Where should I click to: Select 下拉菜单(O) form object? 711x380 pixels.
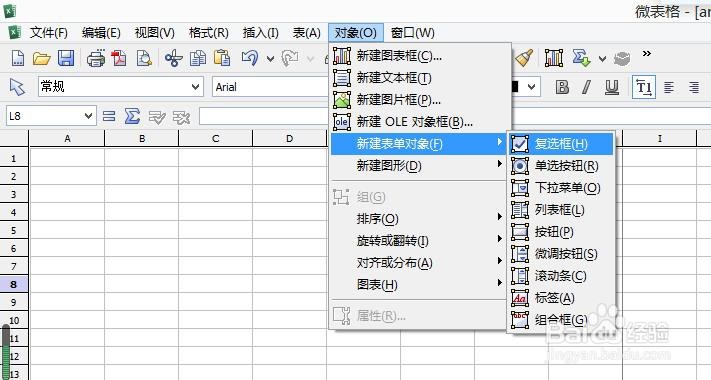561,188
